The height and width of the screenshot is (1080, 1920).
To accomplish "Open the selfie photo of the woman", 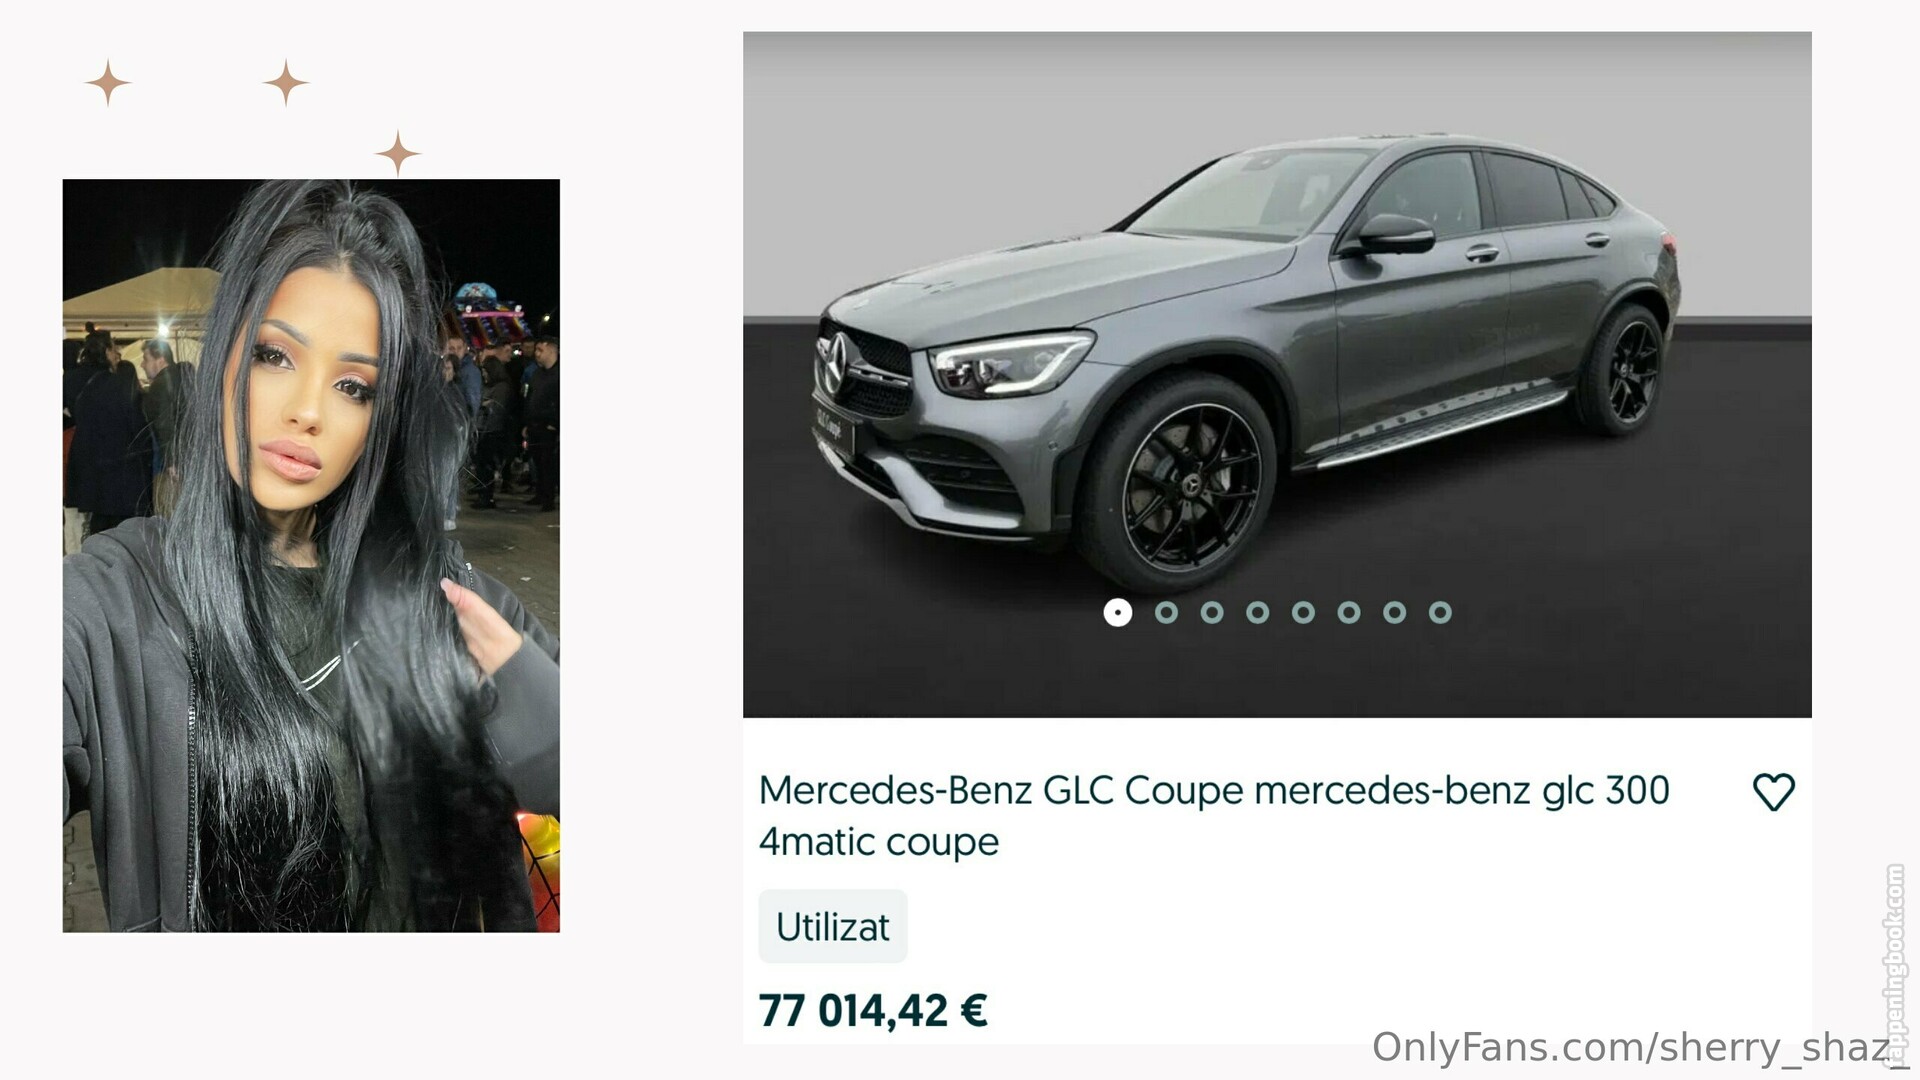I will pos(311,556).
